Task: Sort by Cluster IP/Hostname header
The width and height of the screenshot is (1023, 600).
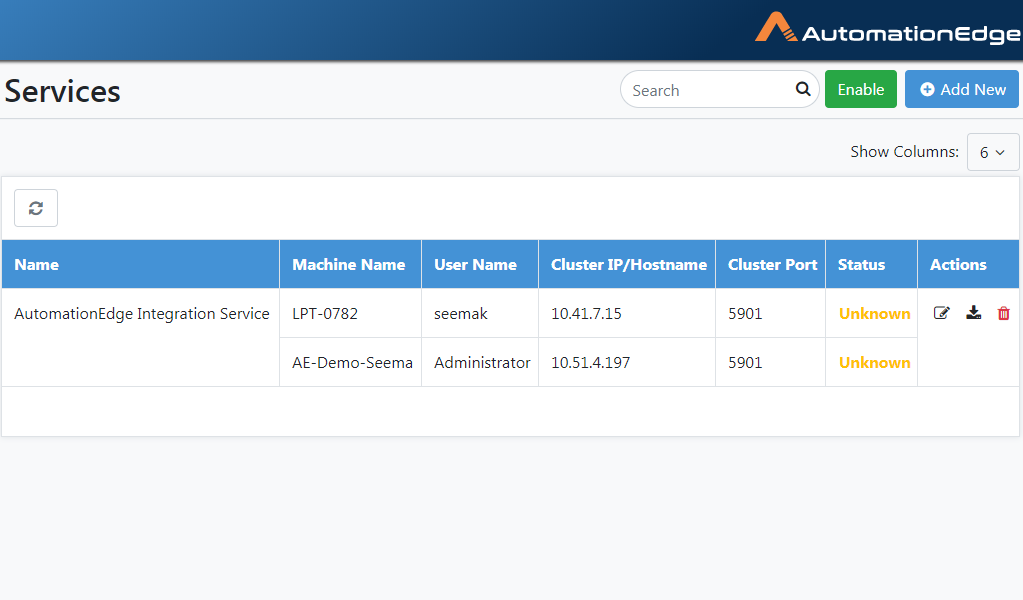Action: (x=629, y=265)
